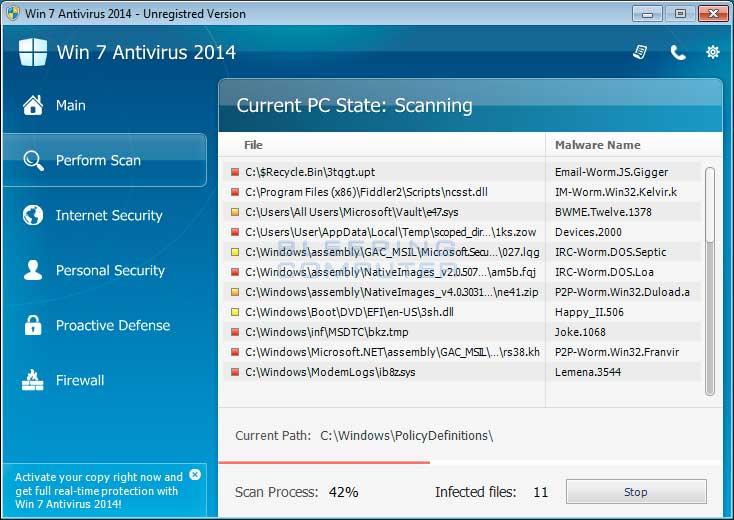Click red threat marker for am5b.fqj
734x520 pixels.
[235, 272]
